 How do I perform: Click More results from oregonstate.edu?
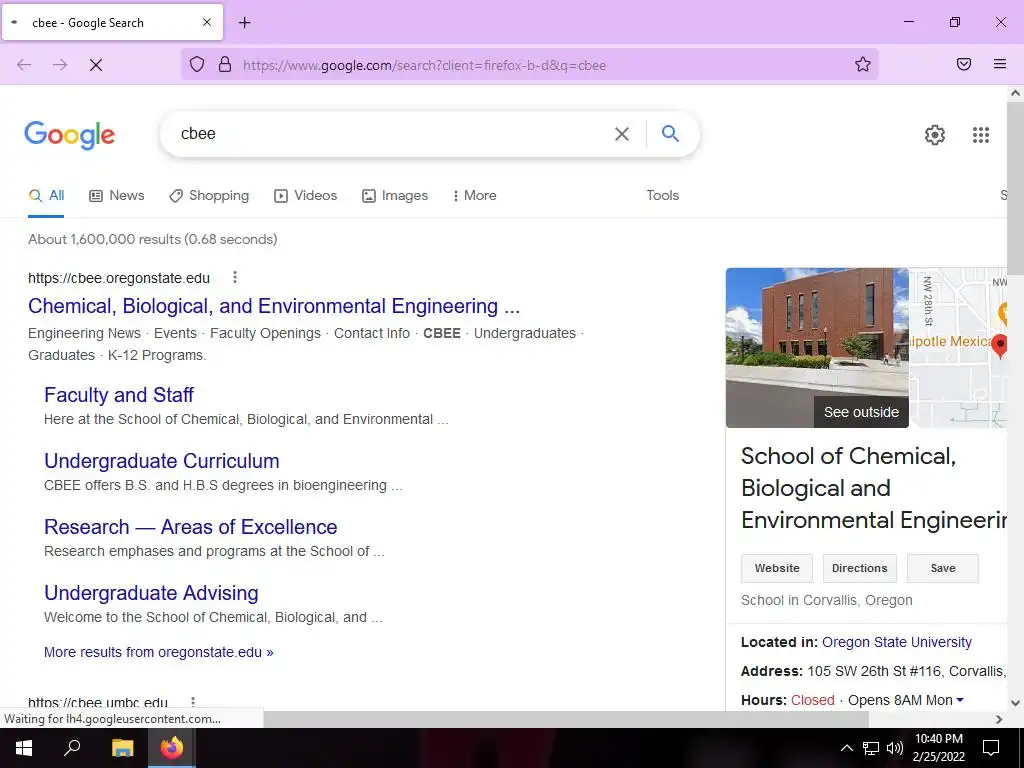[159, 652]
